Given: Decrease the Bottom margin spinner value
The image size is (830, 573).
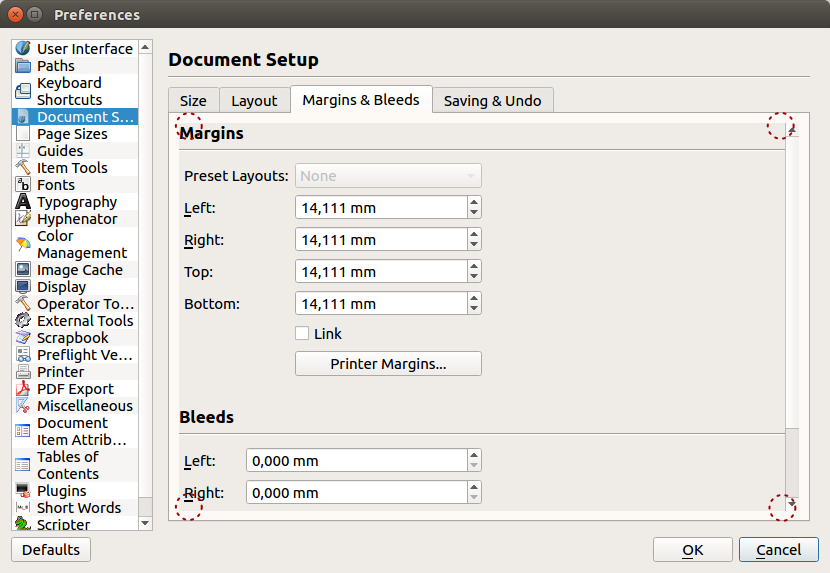Looking at the screenshot, I should [x=474, y=309].
